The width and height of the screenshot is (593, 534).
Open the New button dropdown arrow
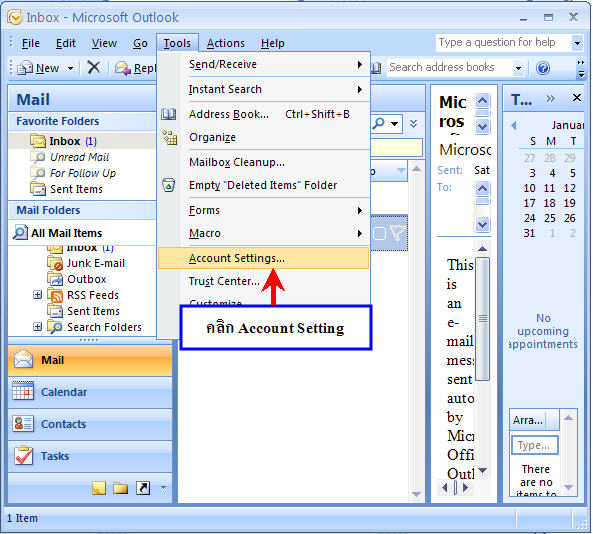(70, 68)
